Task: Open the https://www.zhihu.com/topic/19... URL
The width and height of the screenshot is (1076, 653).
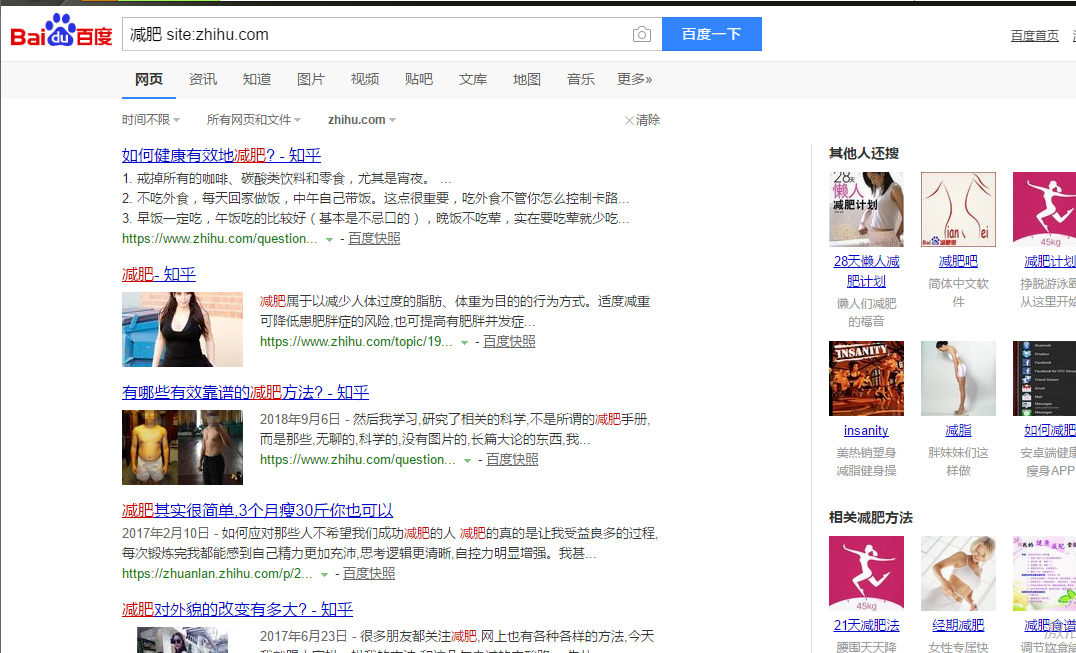Action: click(356, 342)
